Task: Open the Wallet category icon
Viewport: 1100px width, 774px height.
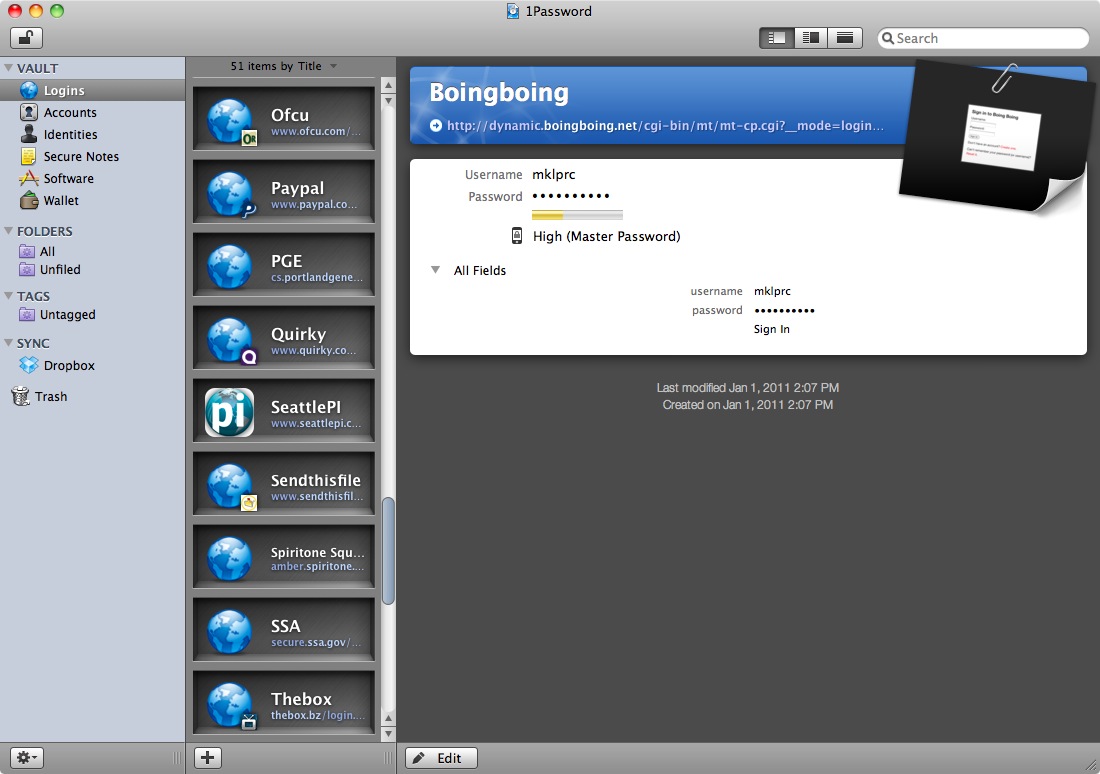Action: tap(29, 200)
